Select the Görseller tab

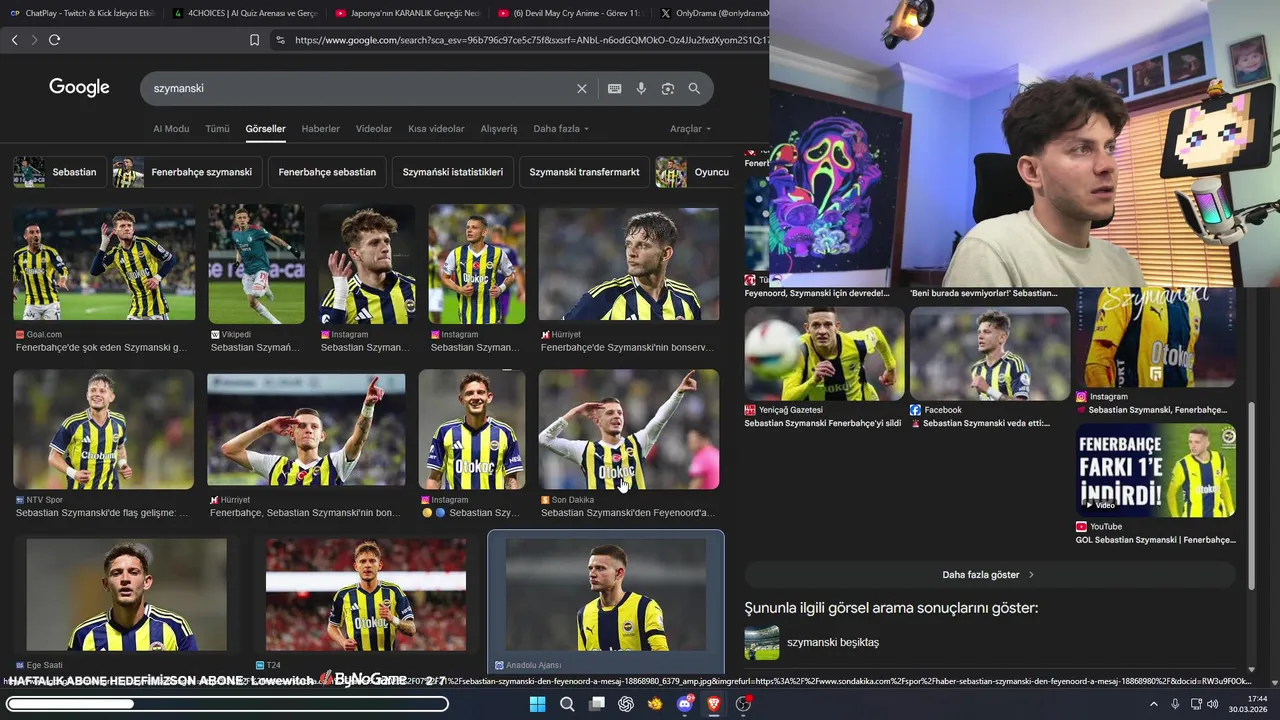pos(265,129)
